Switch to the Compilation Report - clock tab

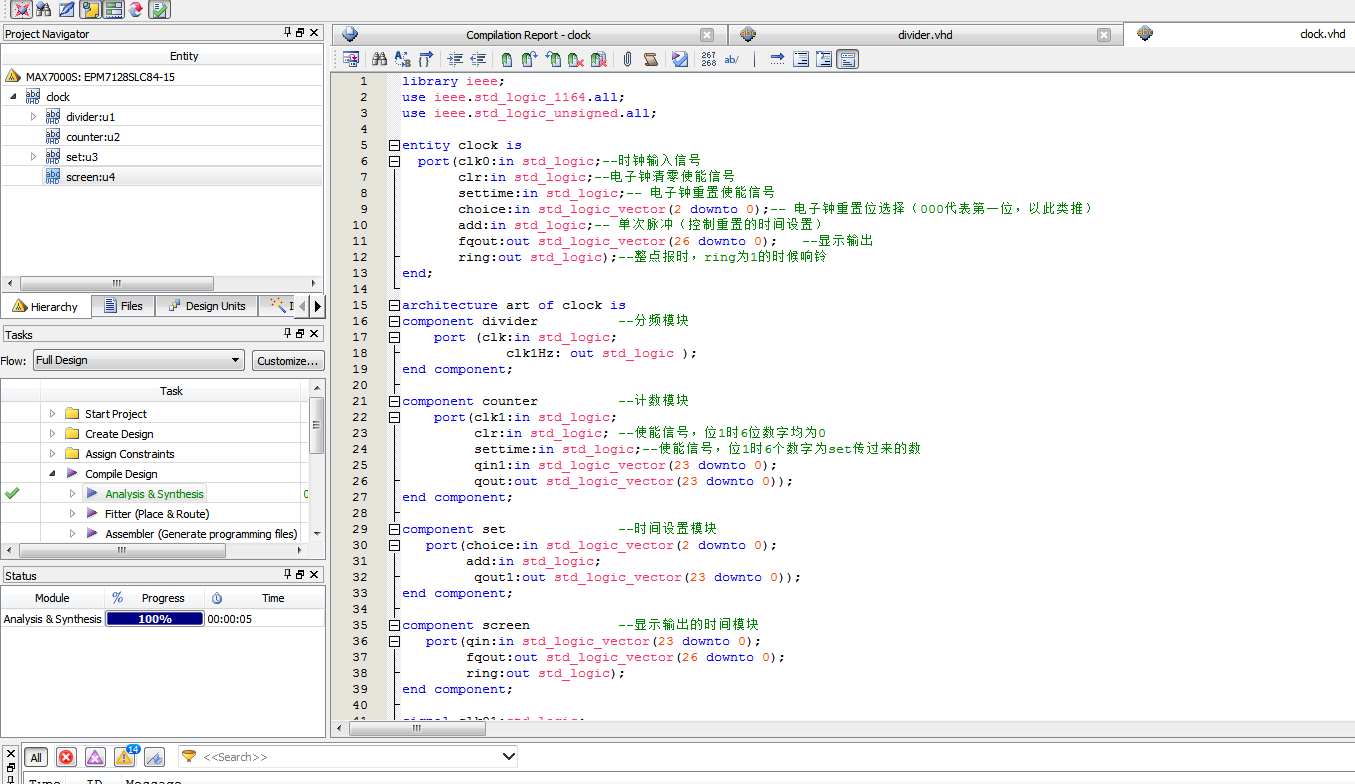pyautogui.click(x=528, y=35)
